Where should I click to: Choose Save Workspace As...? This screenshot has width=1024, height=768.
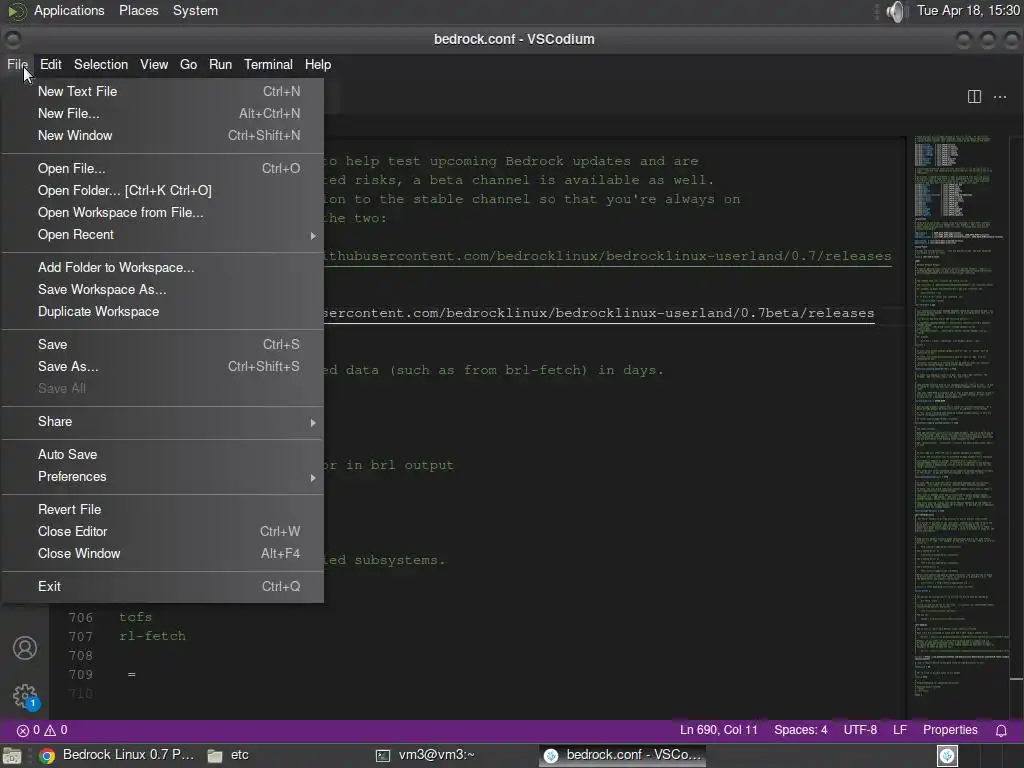click(163, 290)
